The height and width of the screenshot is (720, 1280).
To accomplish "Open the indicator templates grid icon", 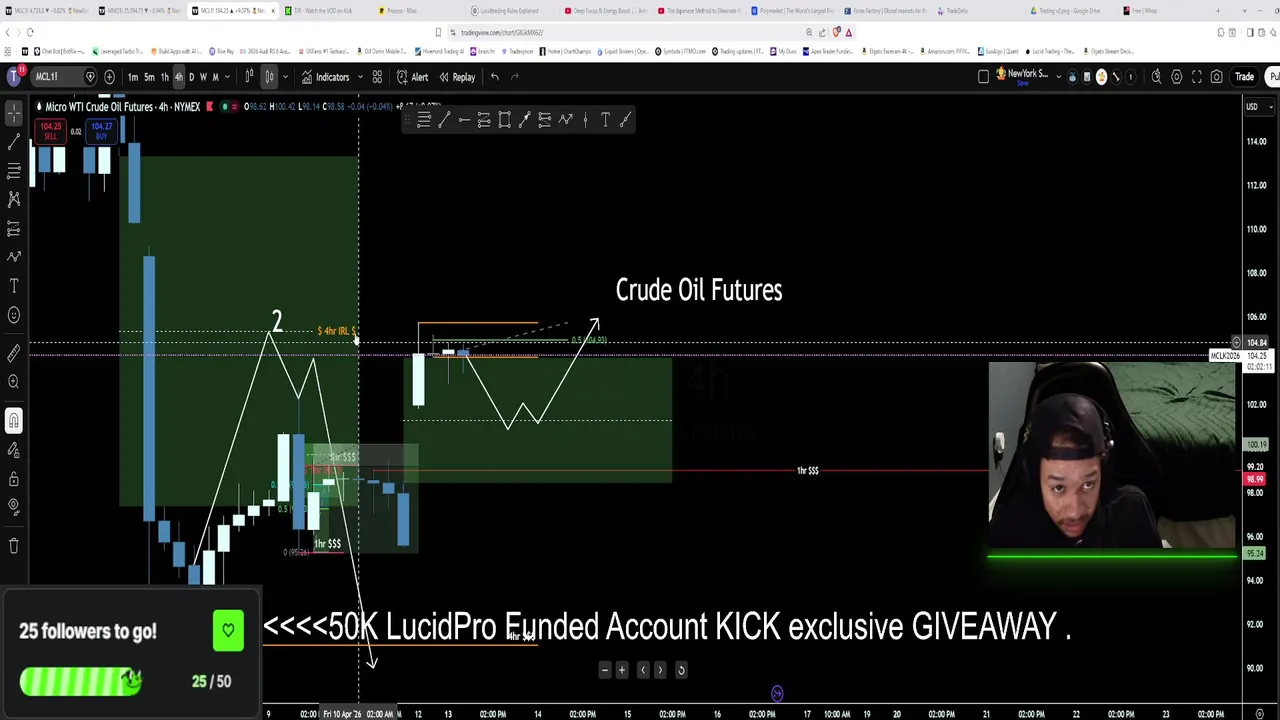I will [x=377, y=77].
